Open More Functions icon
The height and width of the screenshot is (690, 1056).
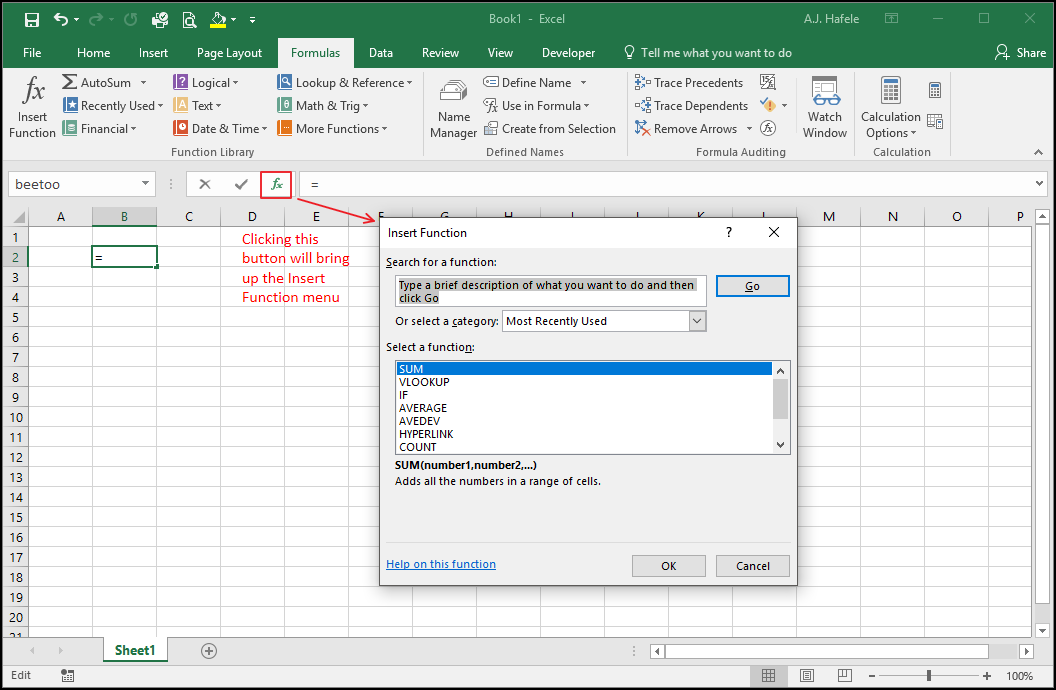284,128
